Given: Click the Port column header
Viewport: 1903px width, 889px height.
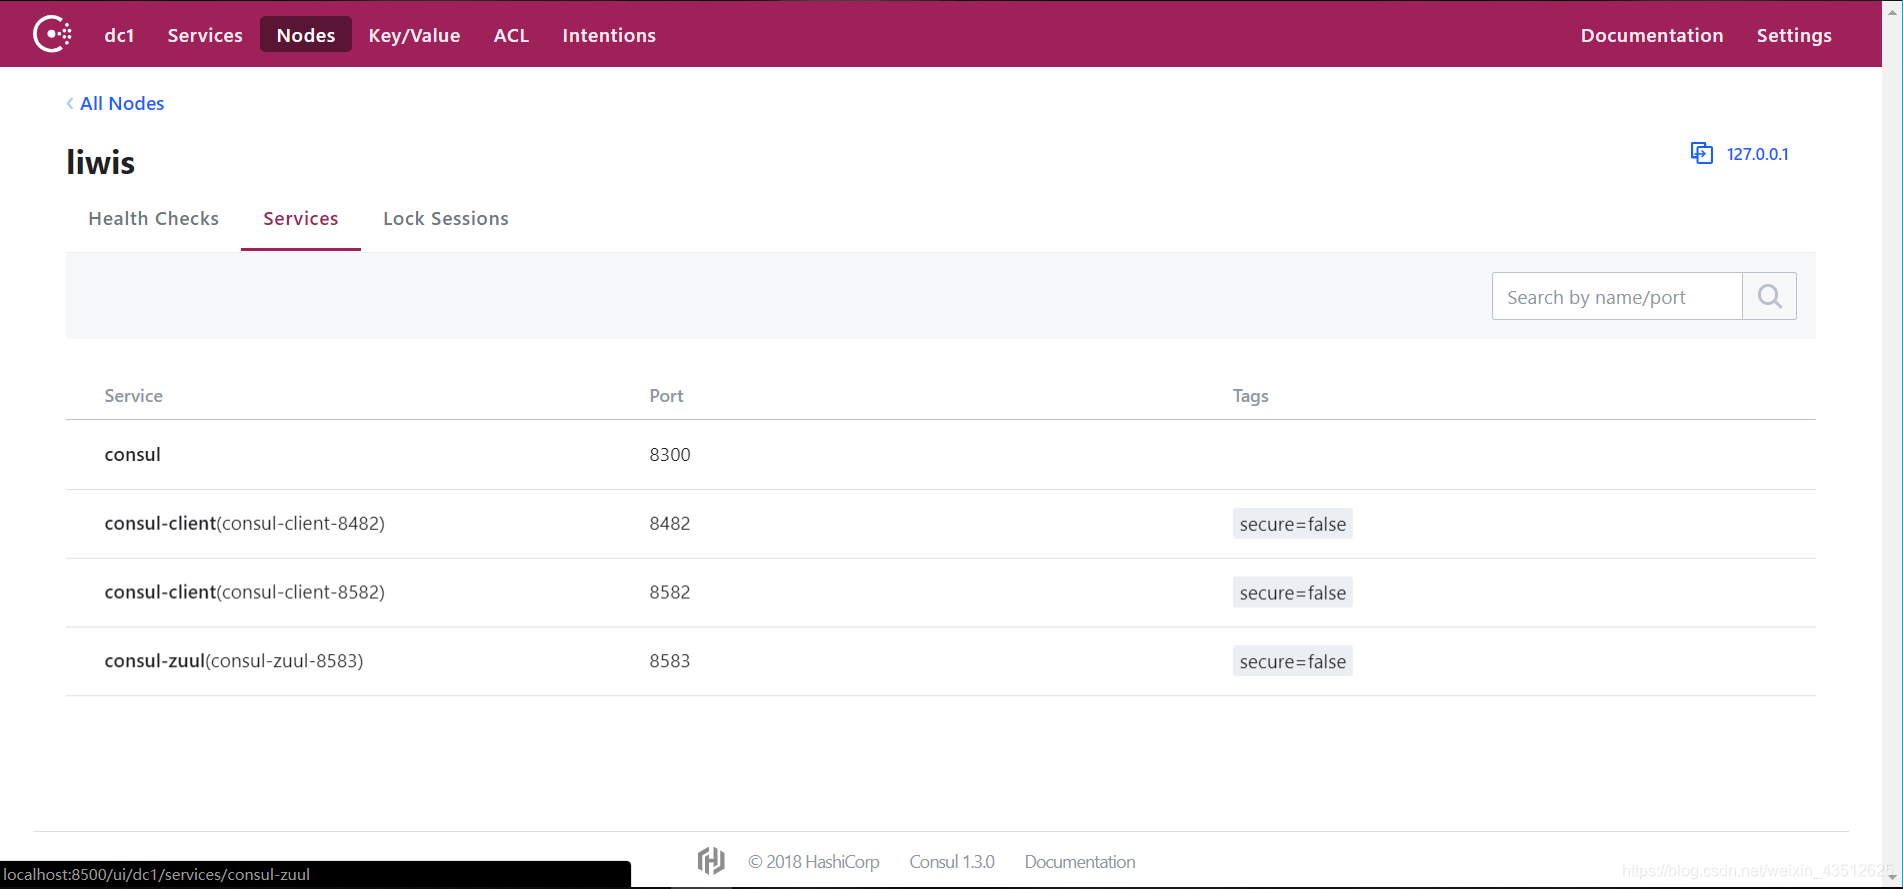Looking at the screenshot, I should [666, 396].
